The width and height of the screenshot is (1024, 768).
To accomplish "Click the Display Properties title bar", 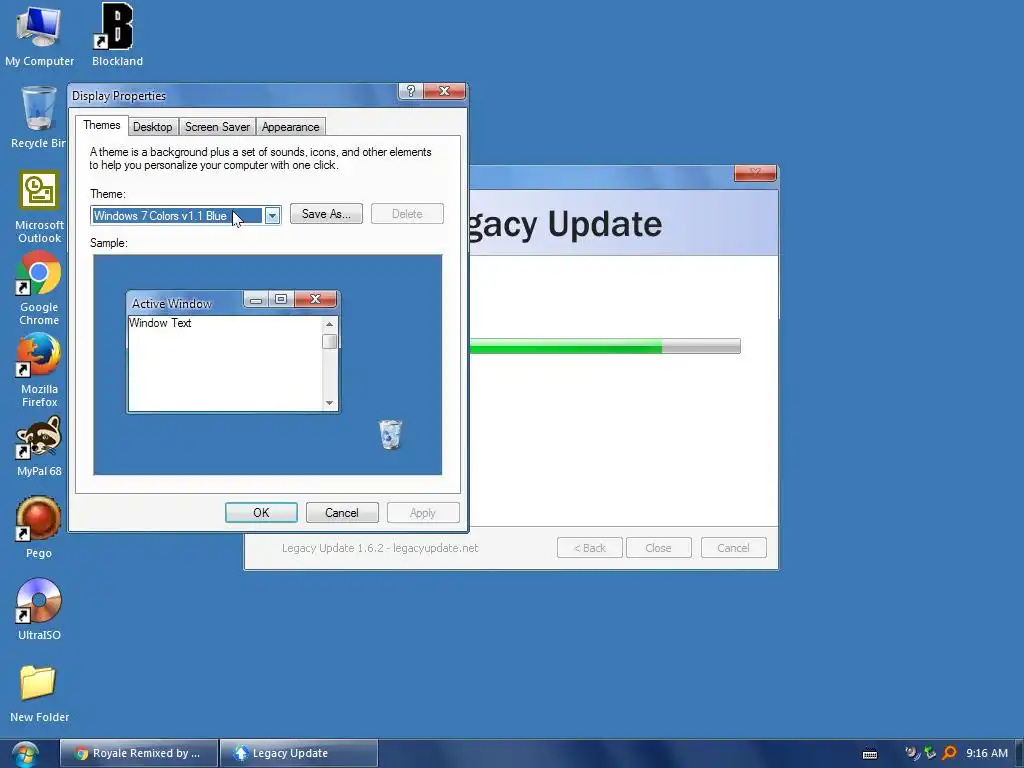I will point(234,95).
